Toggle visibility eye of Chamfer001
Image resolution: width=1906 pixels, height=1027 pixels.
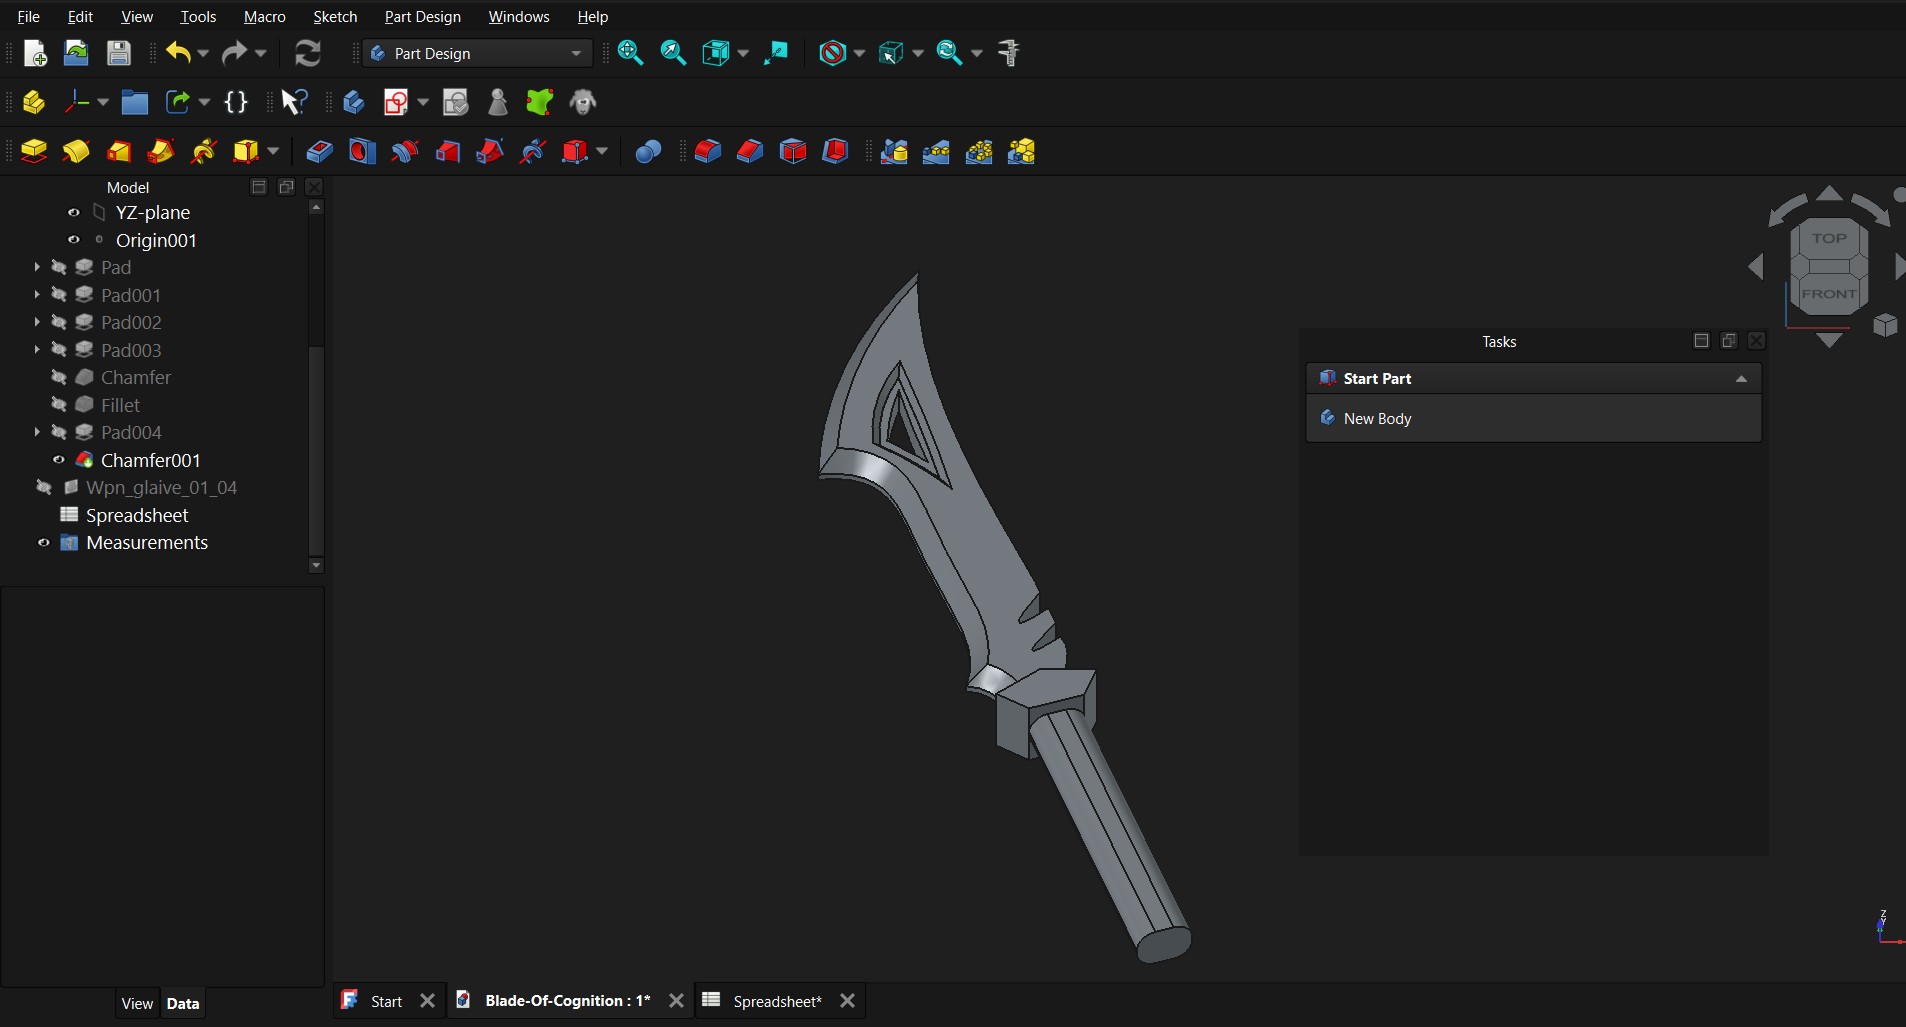(x=59, y=460)
